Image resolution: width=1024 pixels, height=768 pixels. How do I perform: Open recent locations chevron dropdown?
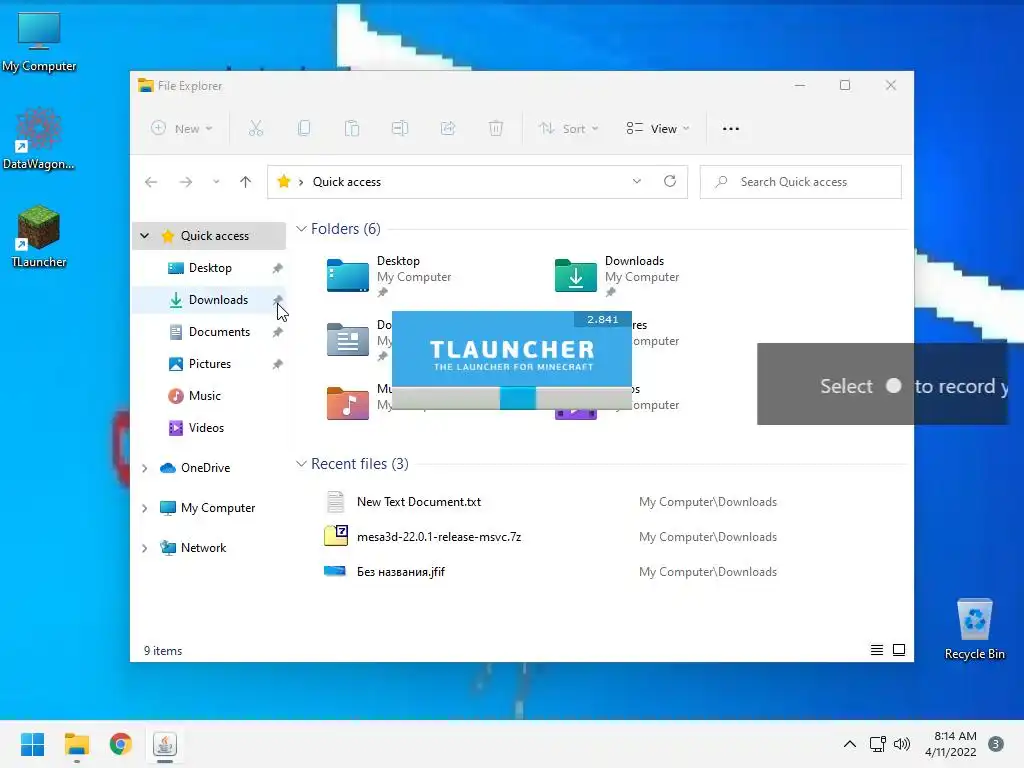pos(216,182)
